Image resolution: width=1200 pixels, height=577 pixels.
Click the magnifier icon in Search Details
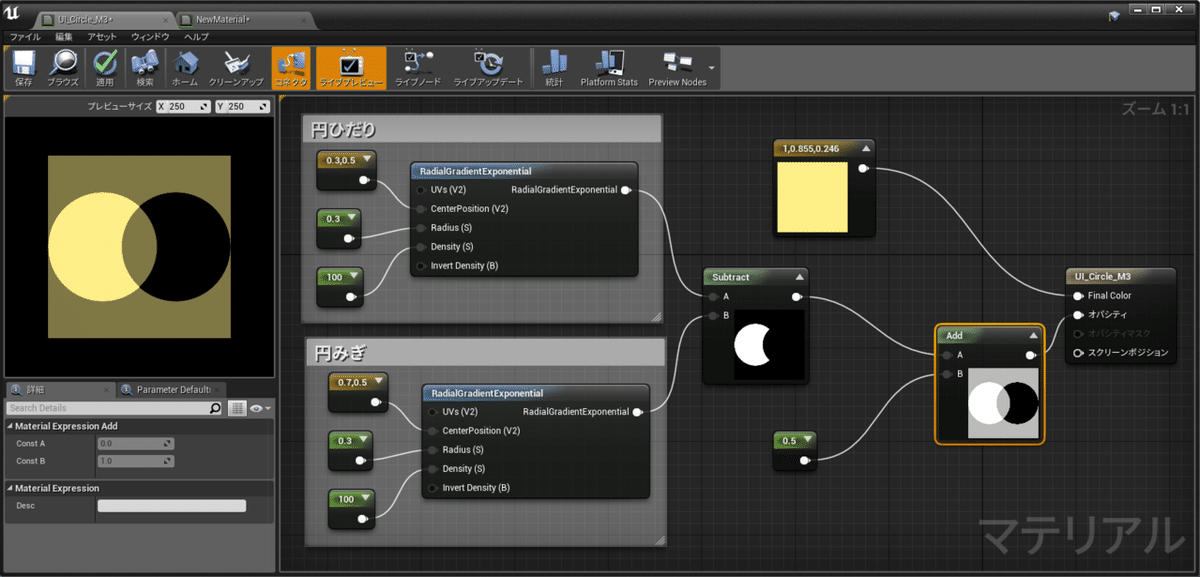[215, 408]
